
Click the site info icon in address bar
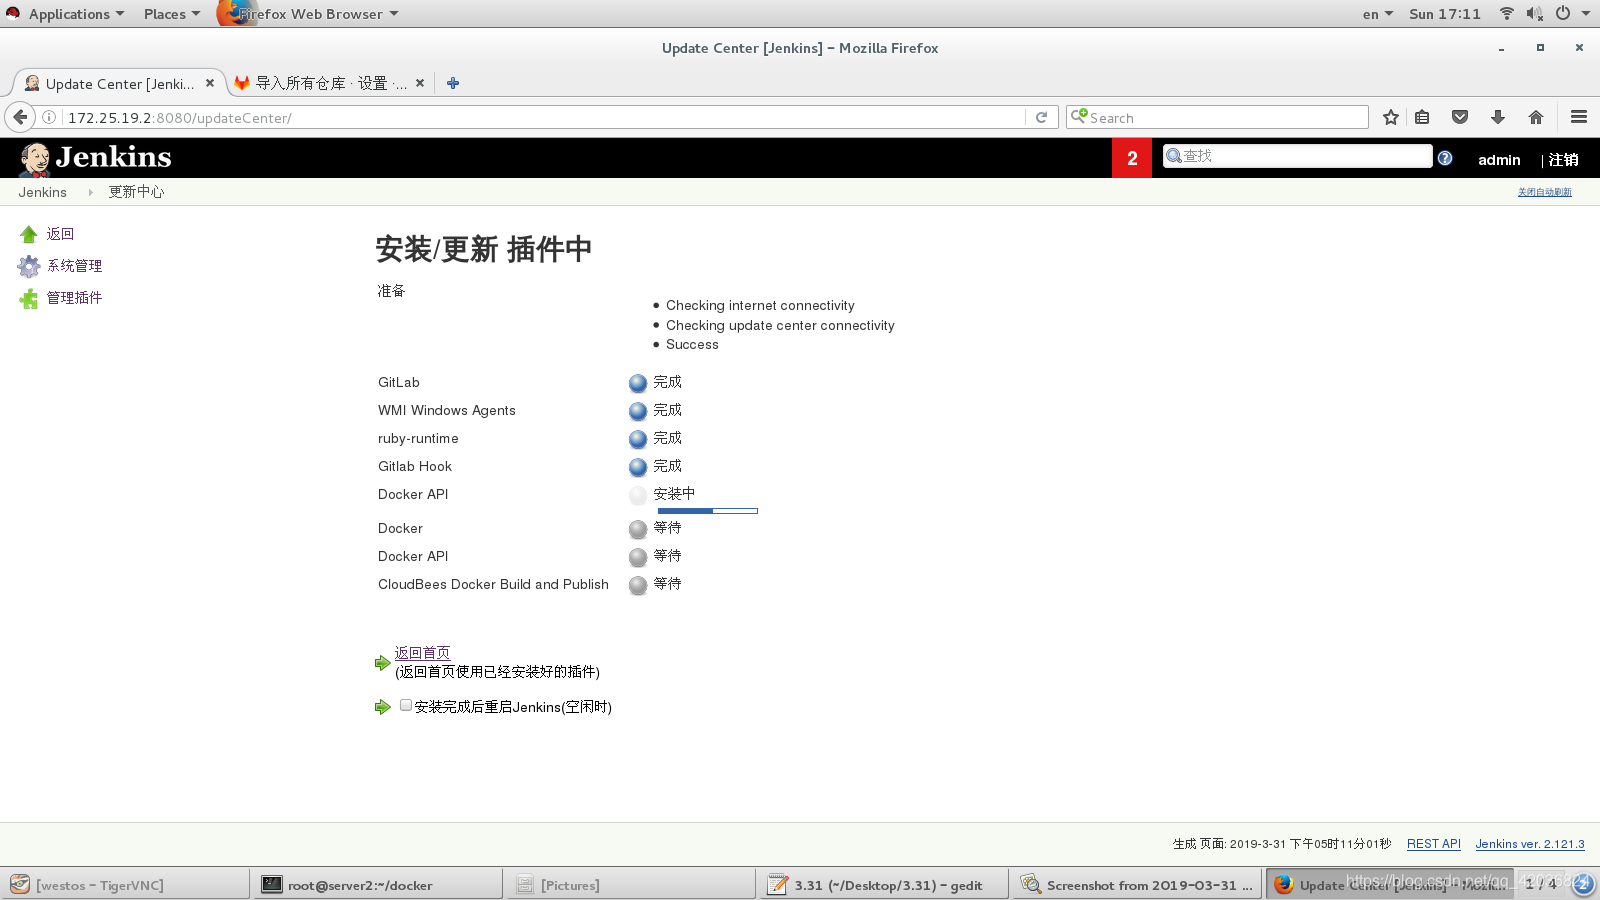click(49, 117)
